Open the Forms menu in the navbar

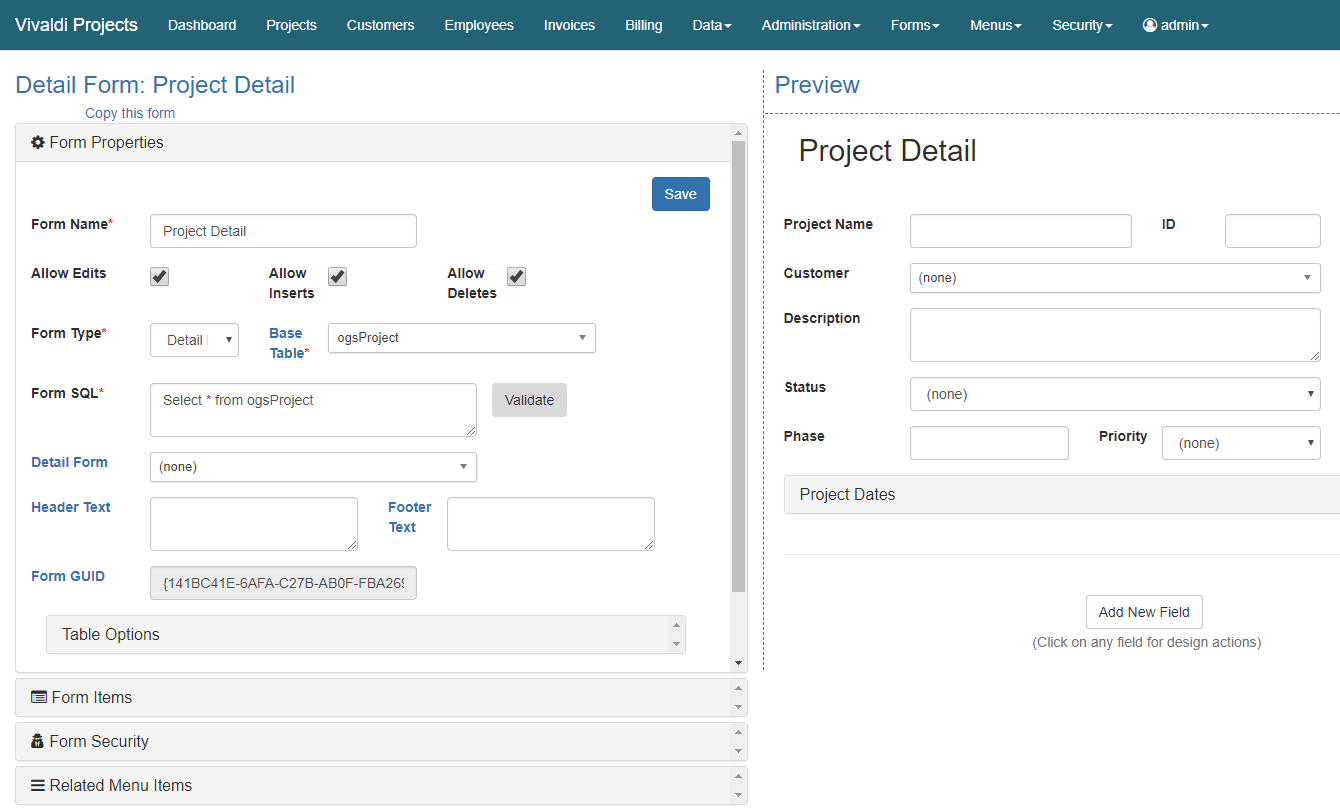914,25
